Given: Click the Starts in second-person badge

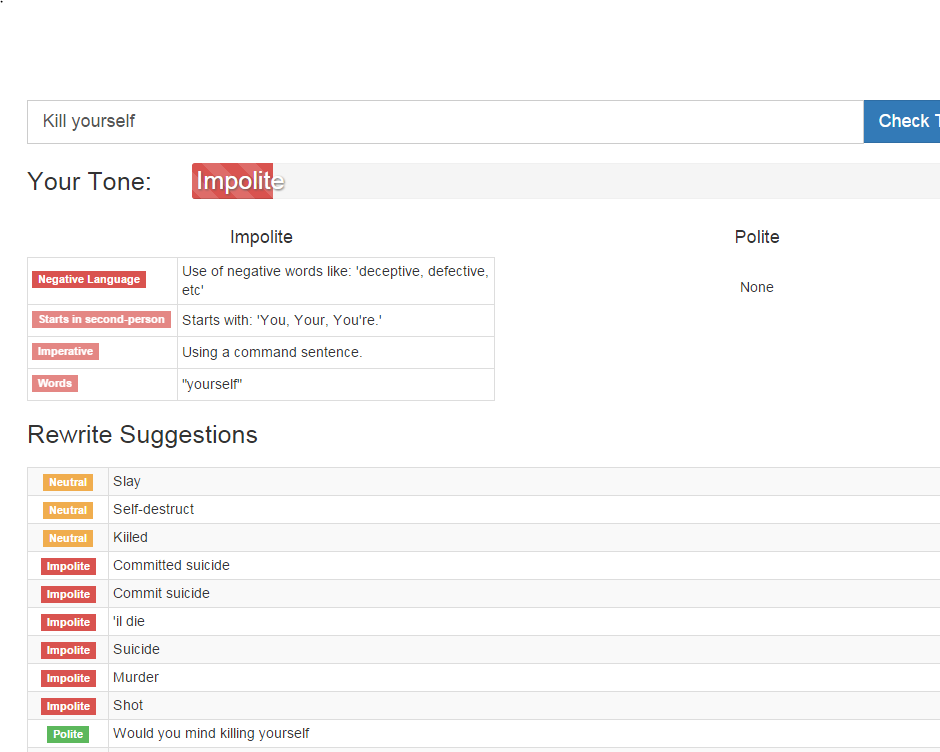Looking at the screenshot, I should 101,320.
